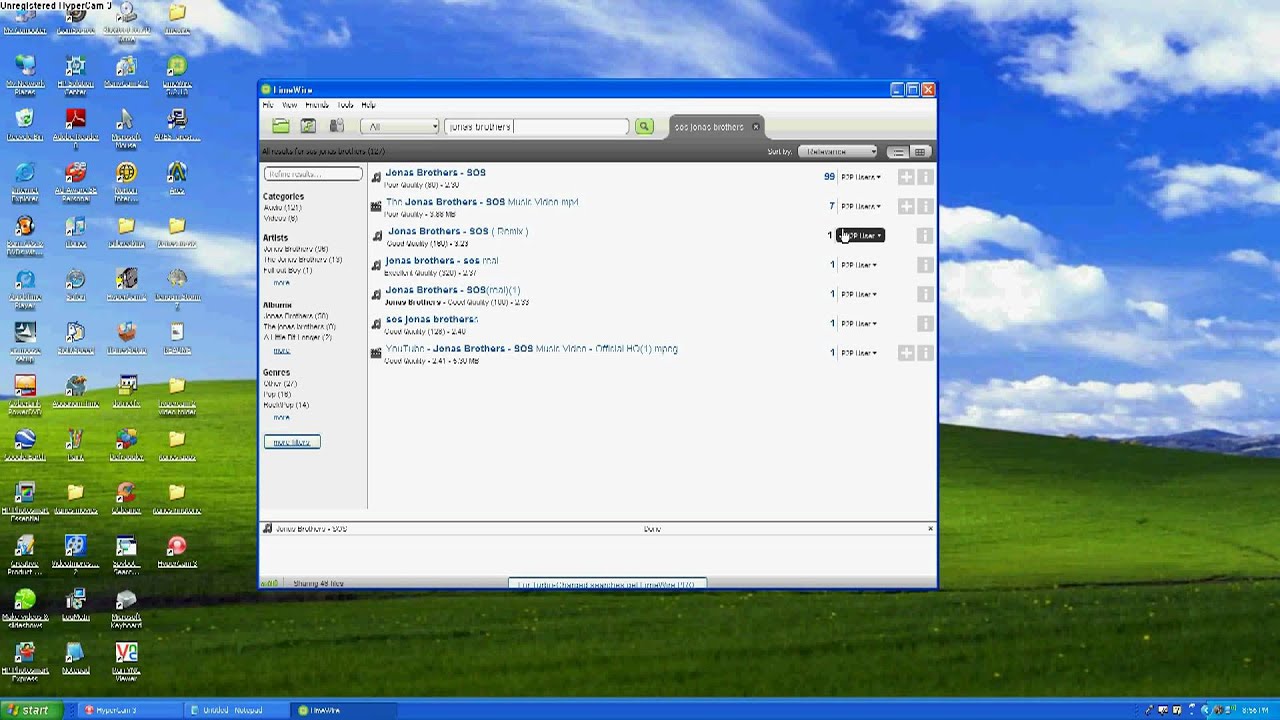The height and width of the screenshot is (720, 1280).
Task: Show info for 'jonas brothers - sos real'
Action: click(x=925, y=265)
